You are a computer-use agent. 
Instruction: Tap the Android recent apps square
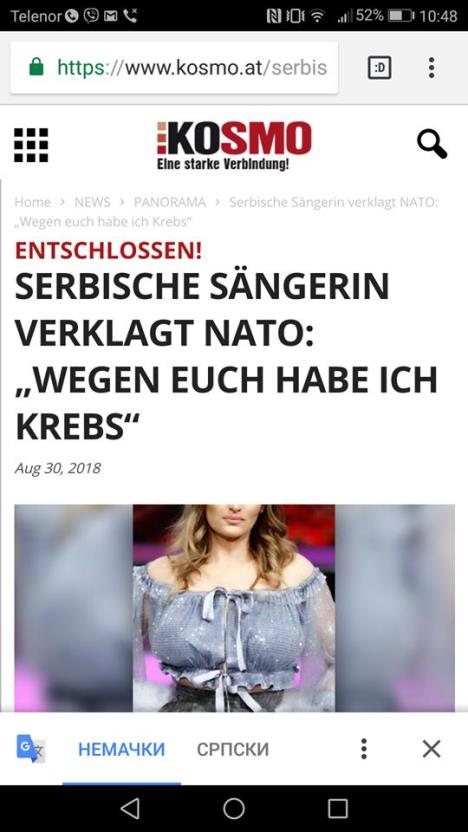pos(337,809)
